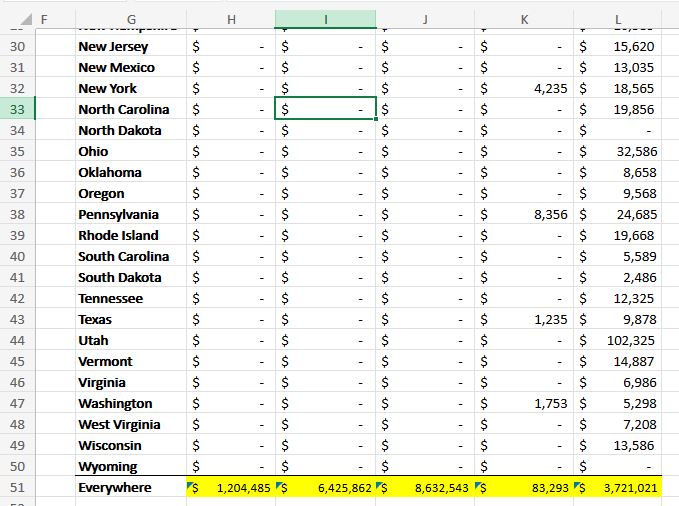Click the 'Everywhere' total label cell

point(131,487)
